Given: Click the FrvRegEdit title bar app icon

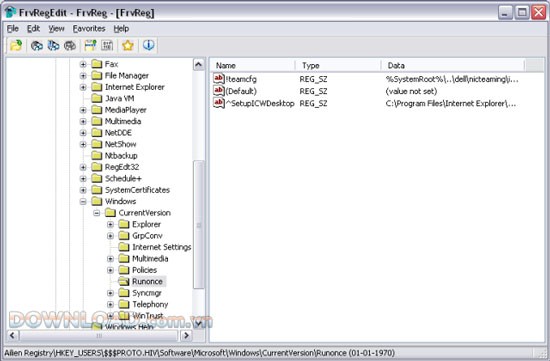Looking at the screenshot, I should 11,13.
